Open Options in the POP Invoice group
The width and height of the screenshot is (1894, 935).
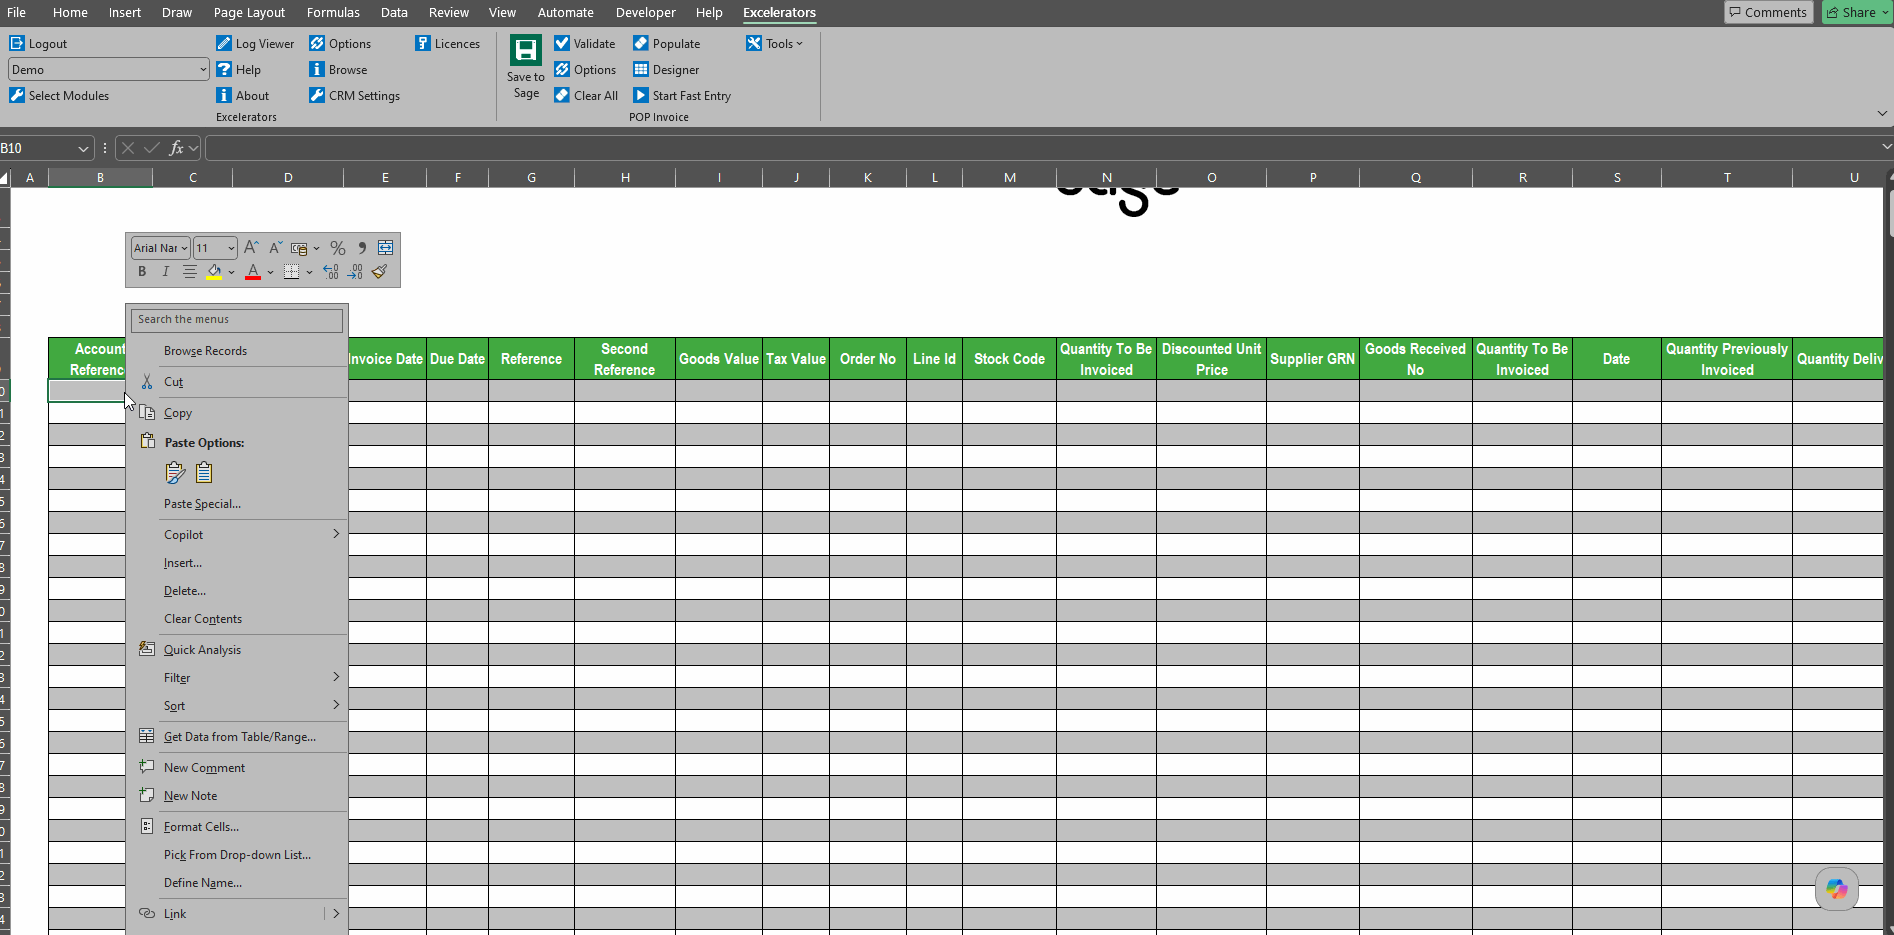pos(585,70)
